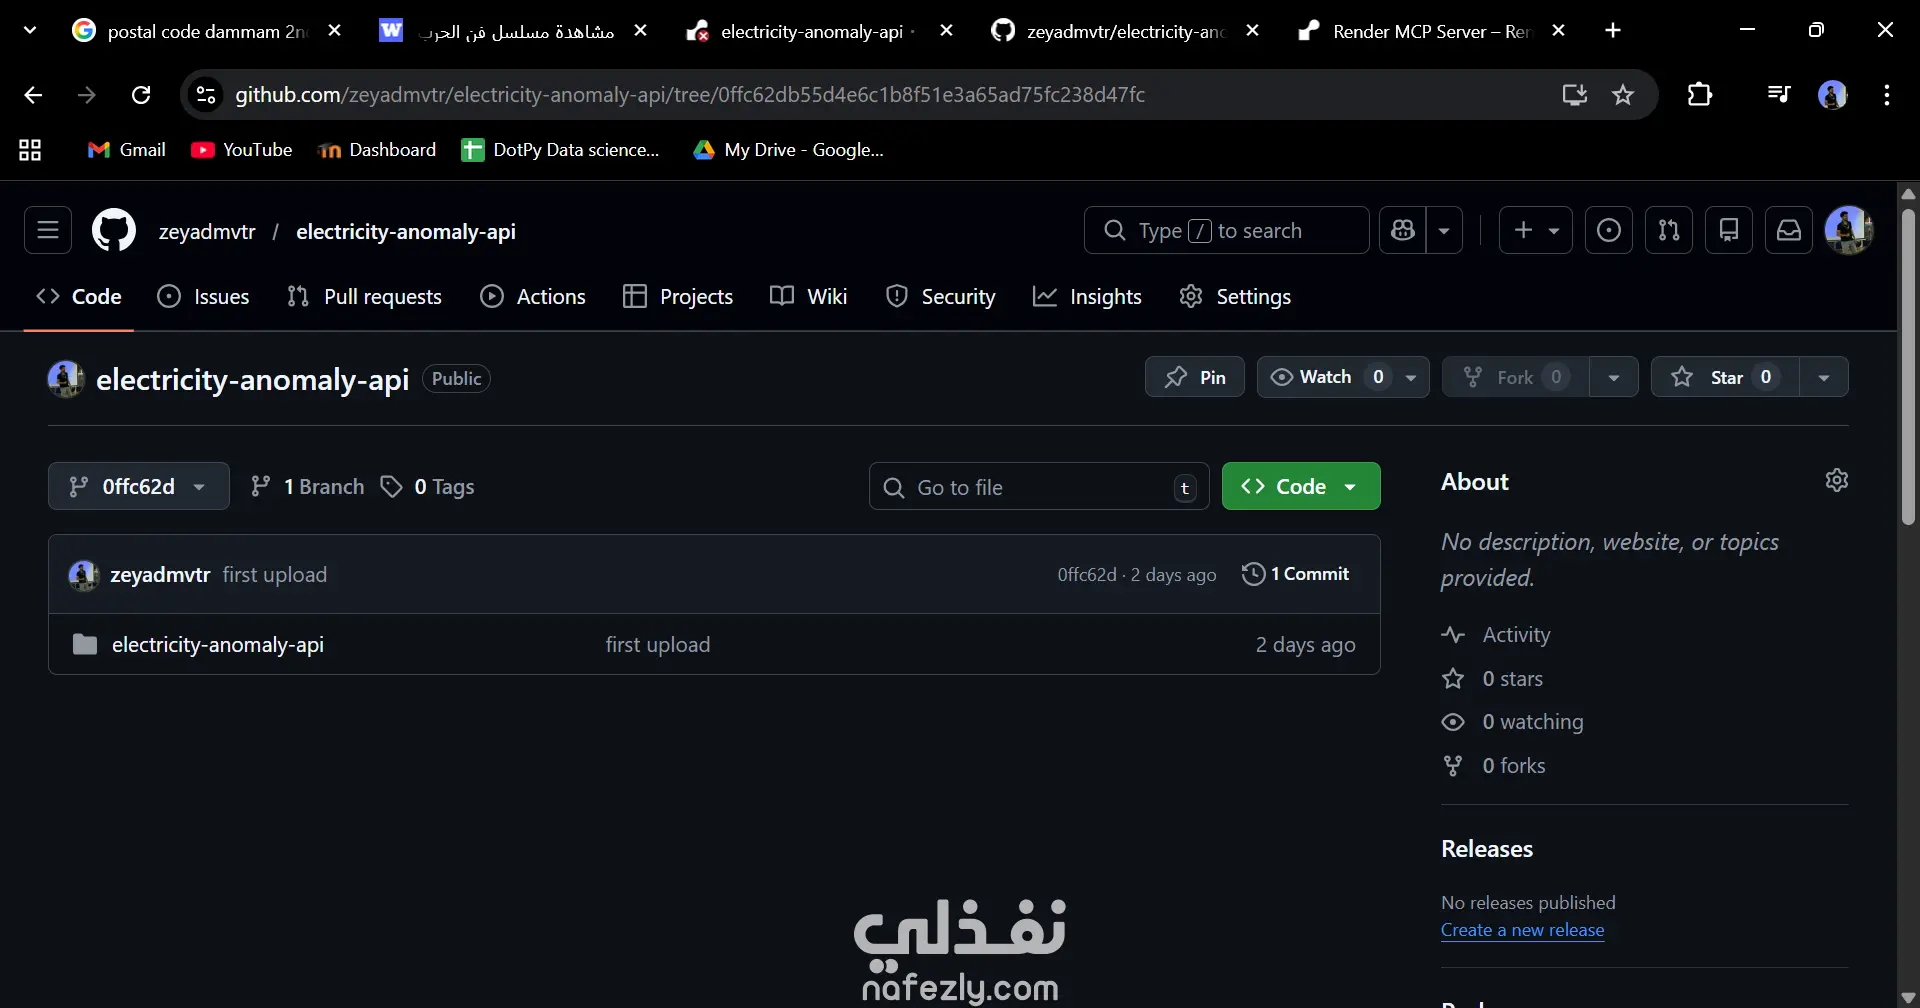Open the Dashboard bookmark
The height and width of the screenshot is (1008, 1920).
(x=376, y=150)
